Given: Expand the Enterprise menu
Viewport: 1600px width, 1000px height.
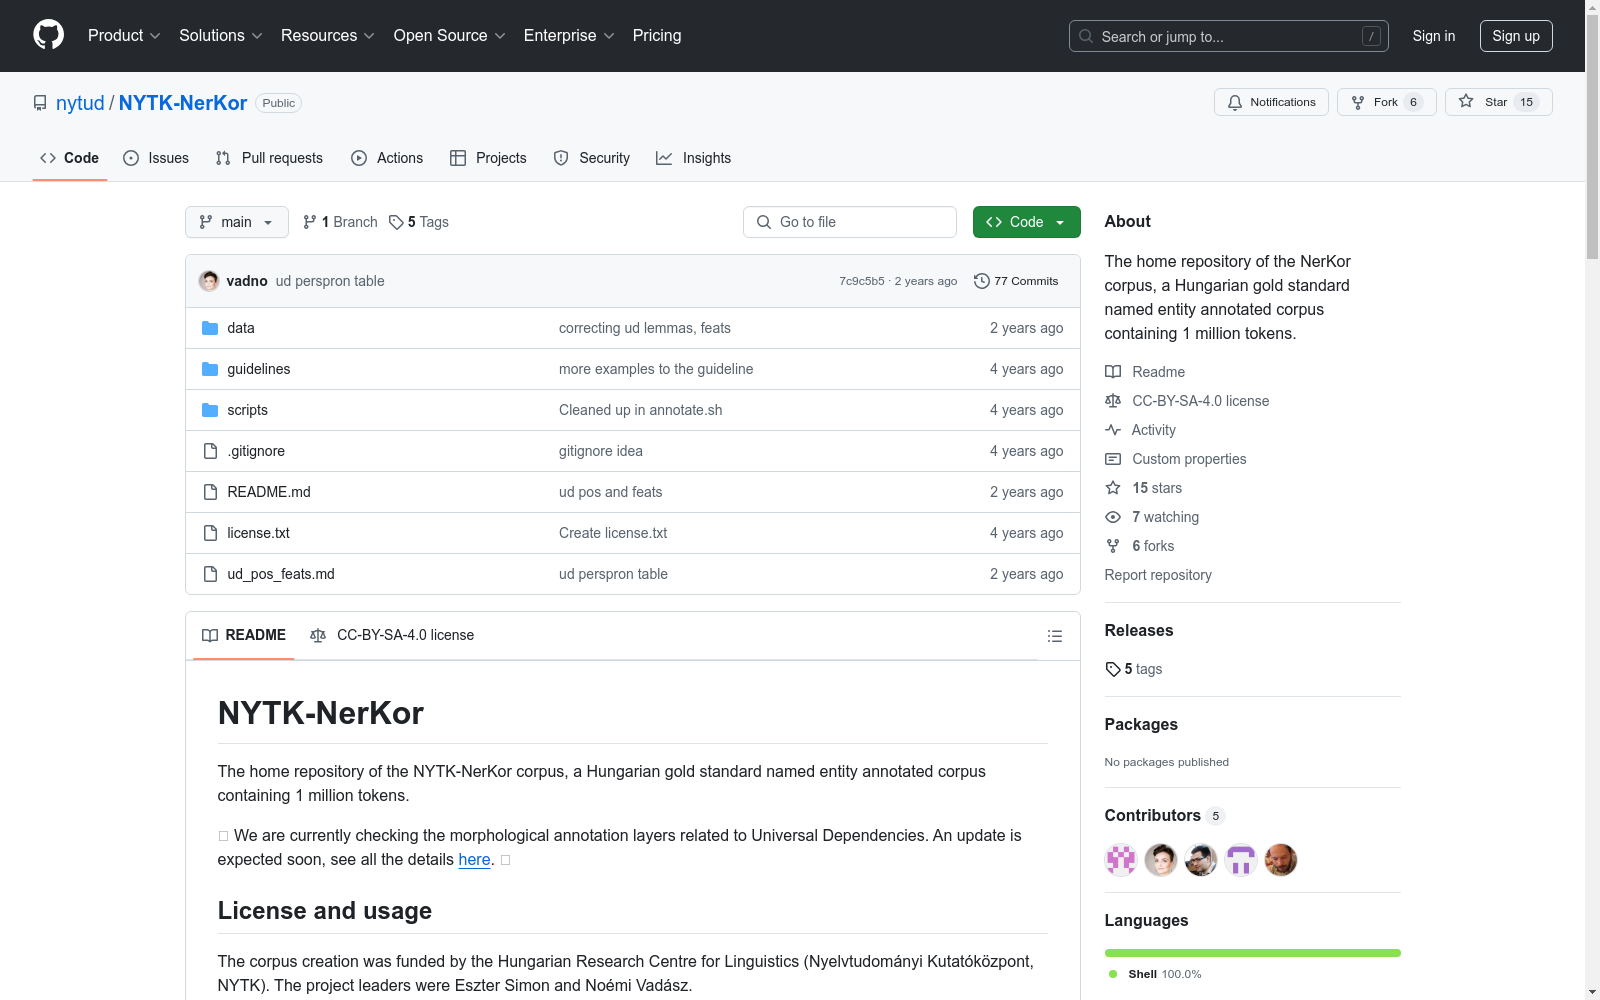Looking at the screenshot, I should tap(569, 36).
